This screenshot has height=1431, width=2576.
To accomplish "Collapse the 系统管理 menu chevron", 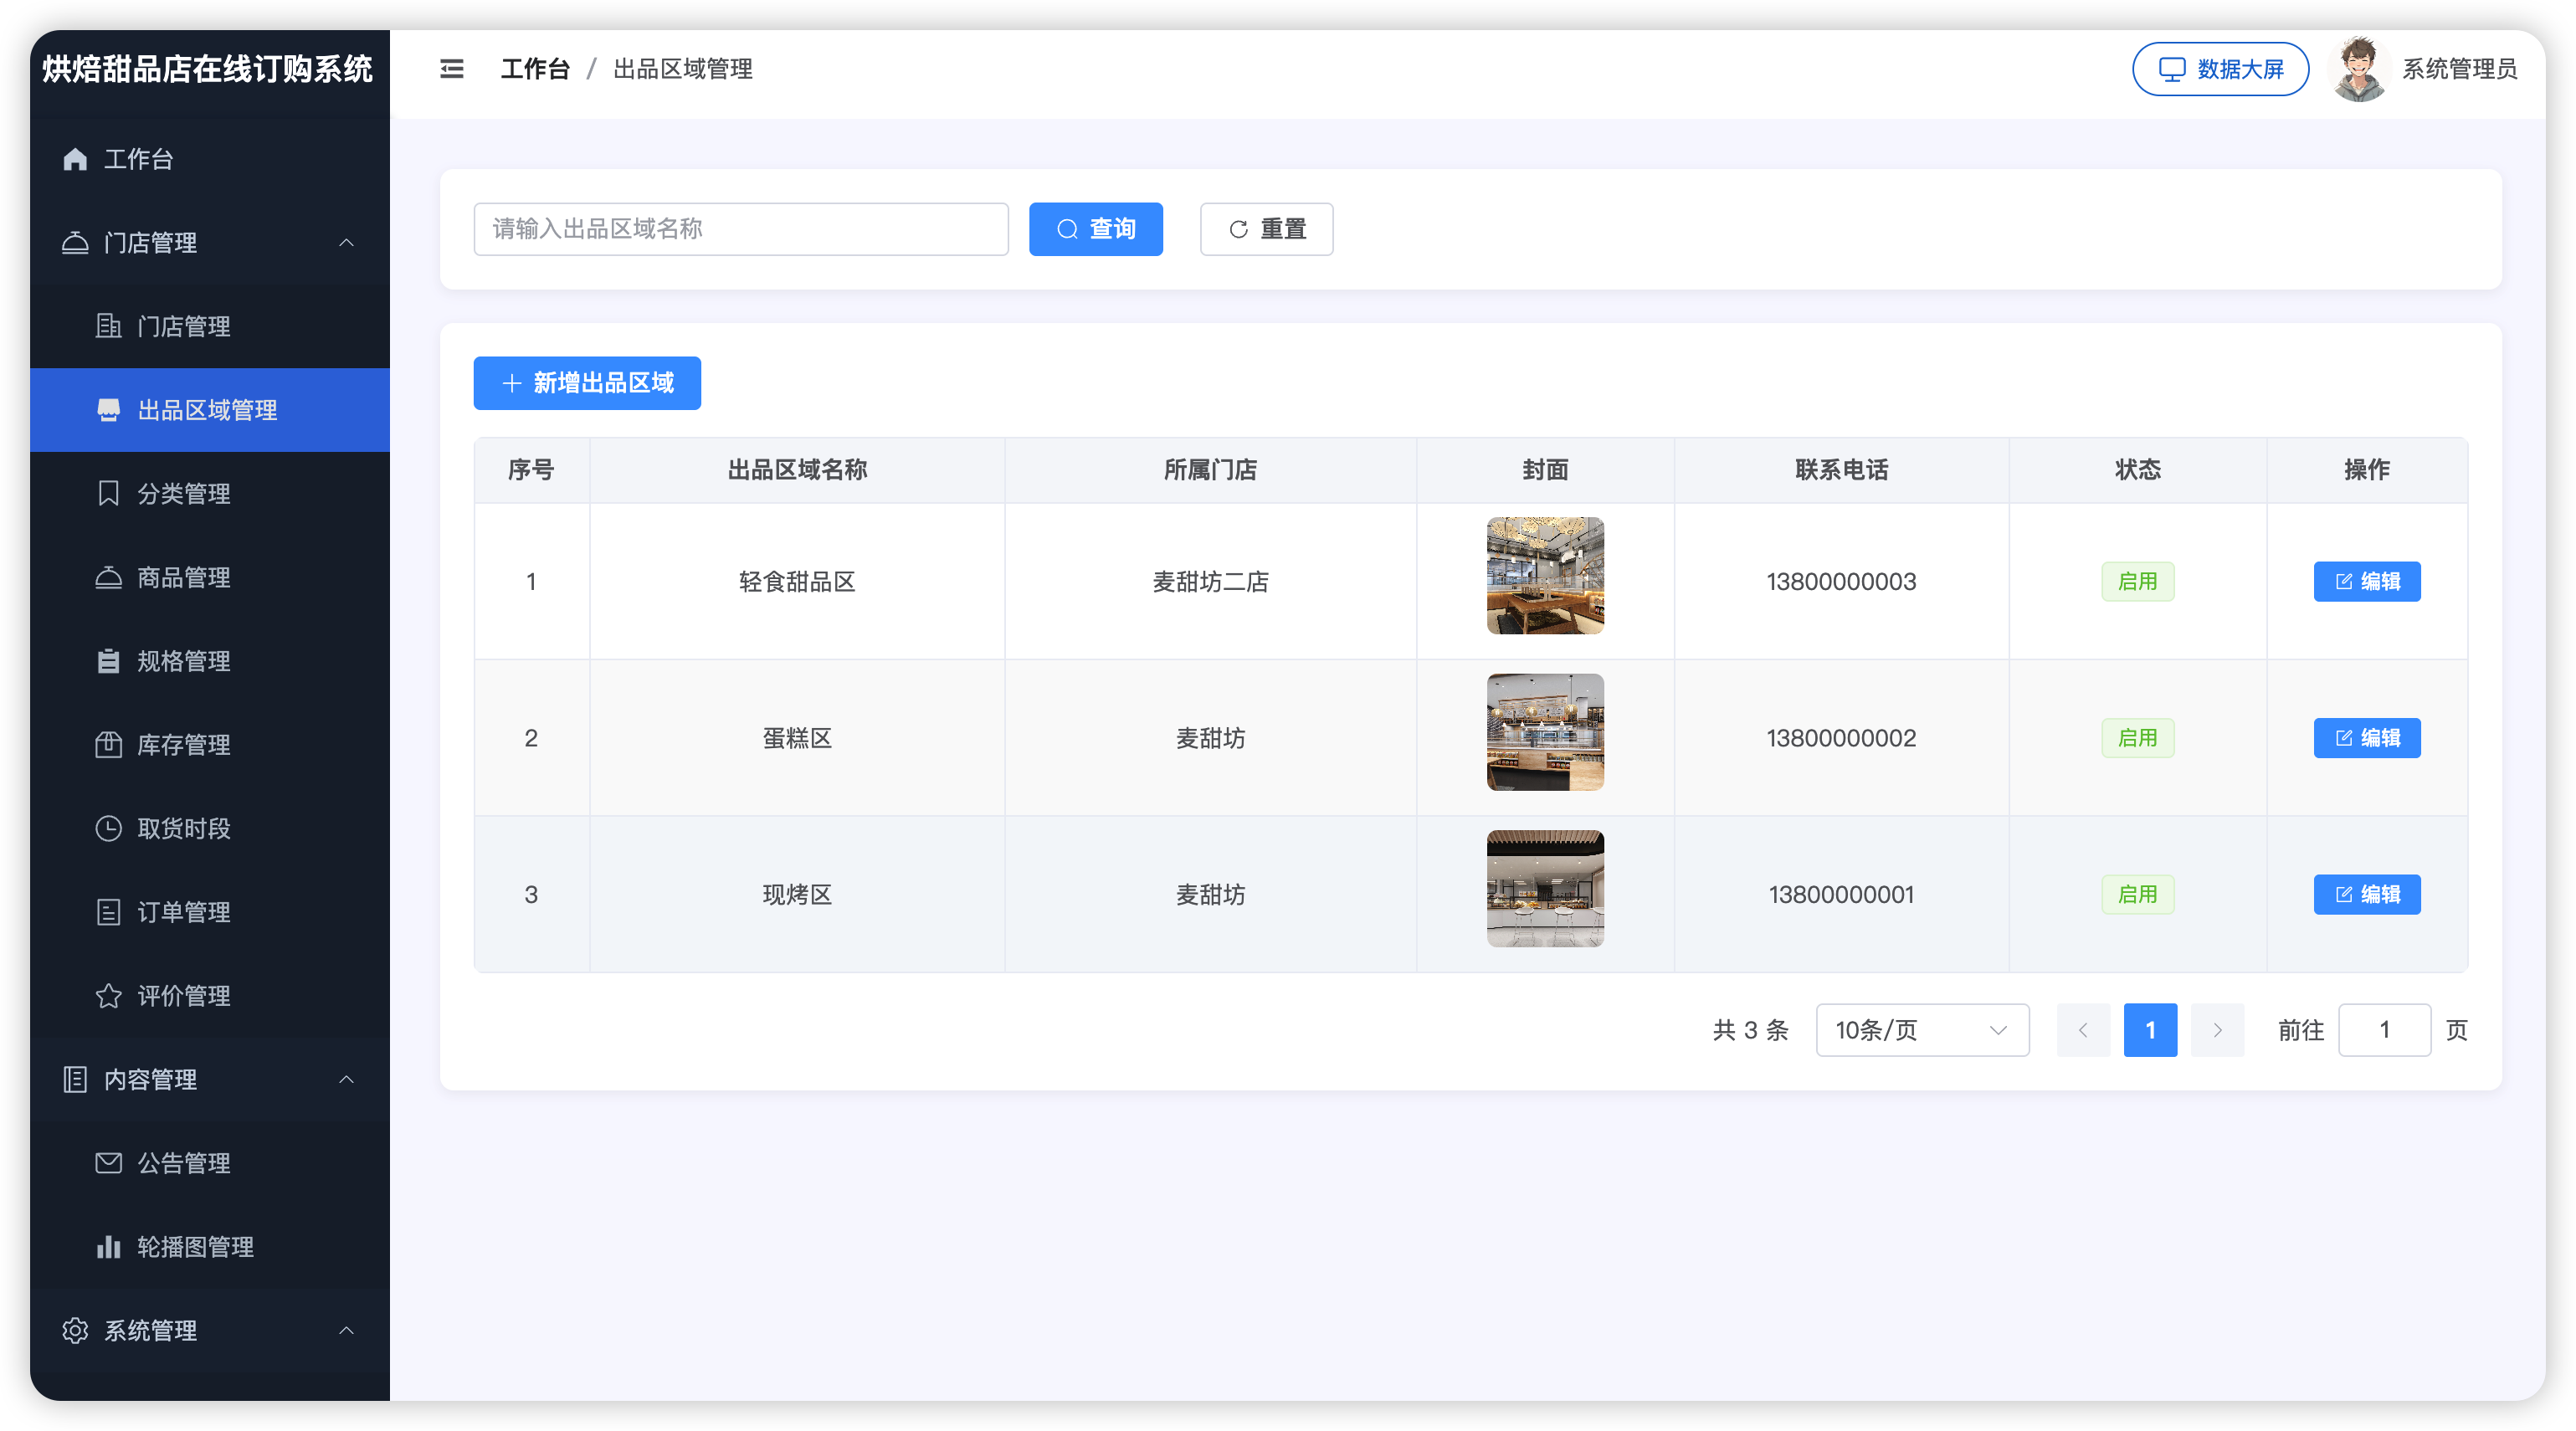I will coord(346,1331).
